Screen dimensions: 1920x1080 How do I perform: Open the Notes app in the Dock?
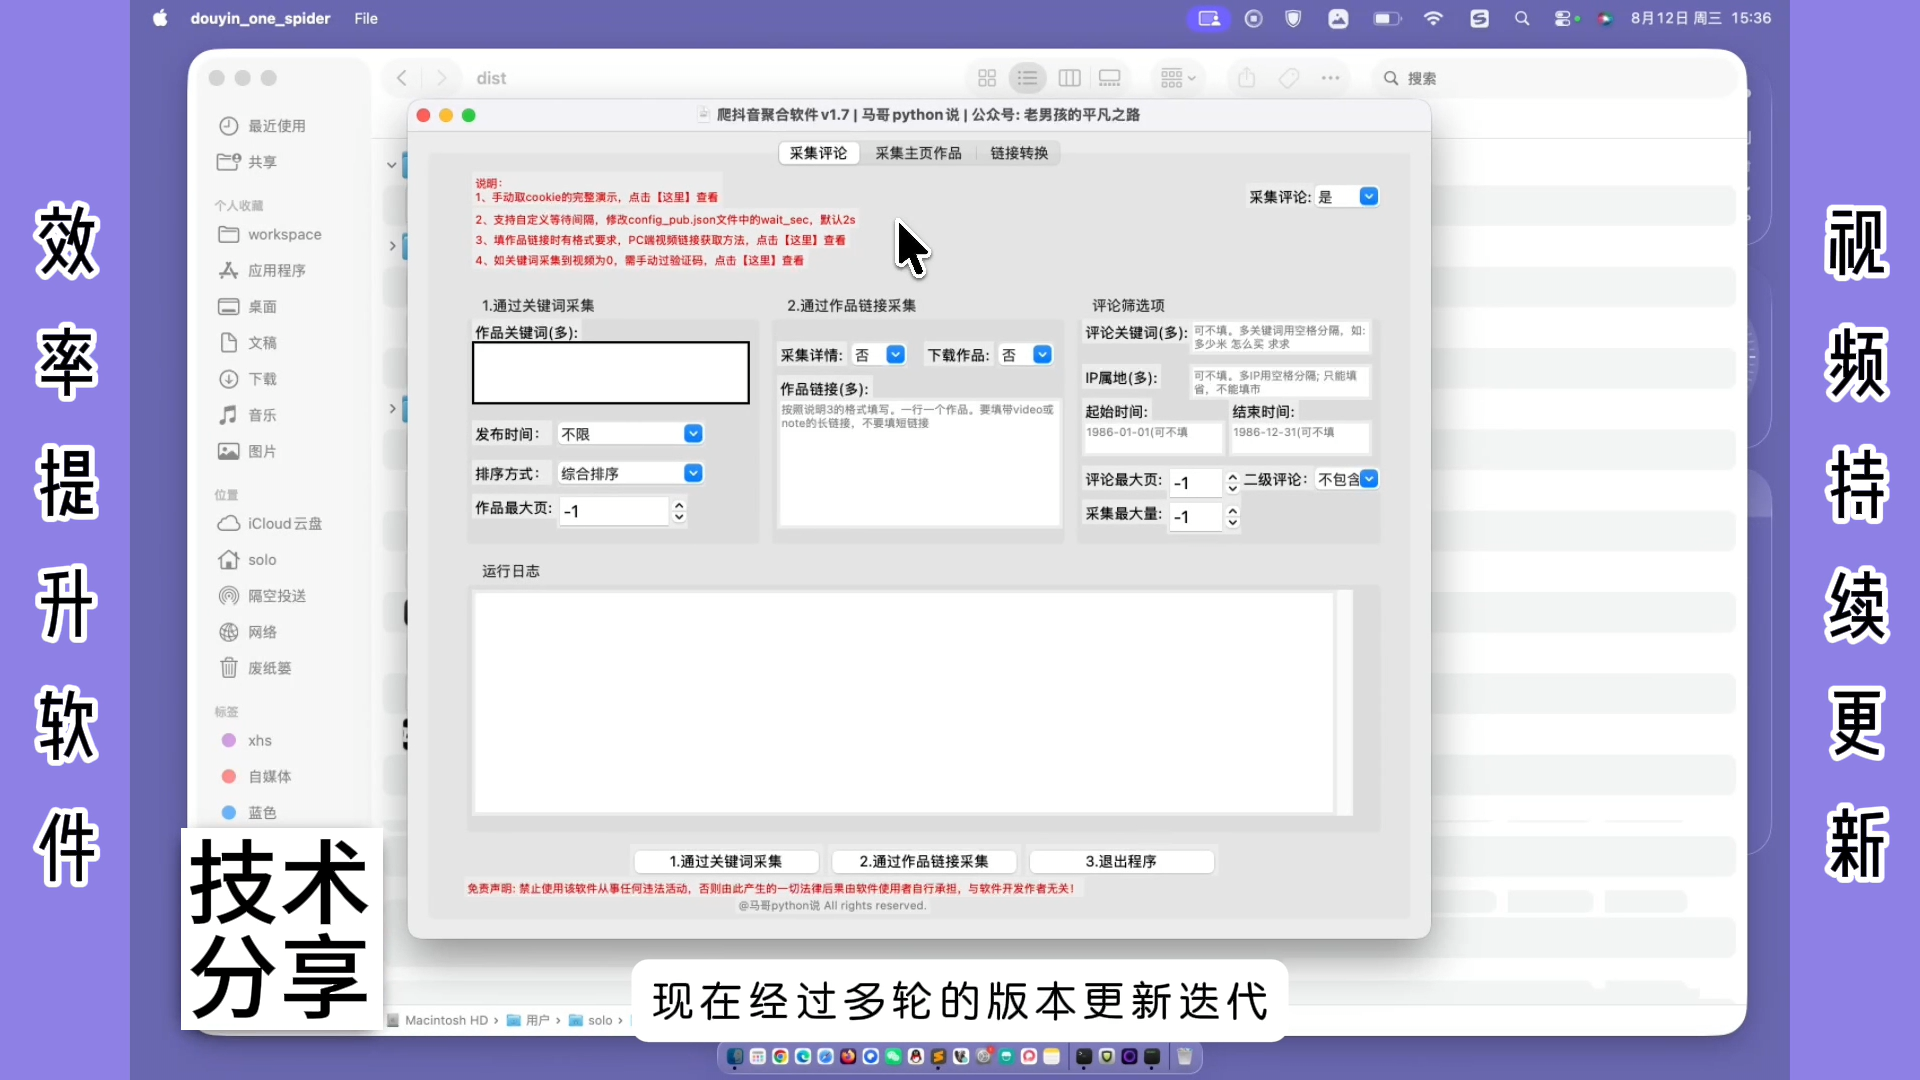pyautogui.click(x=1052, y=1057)
